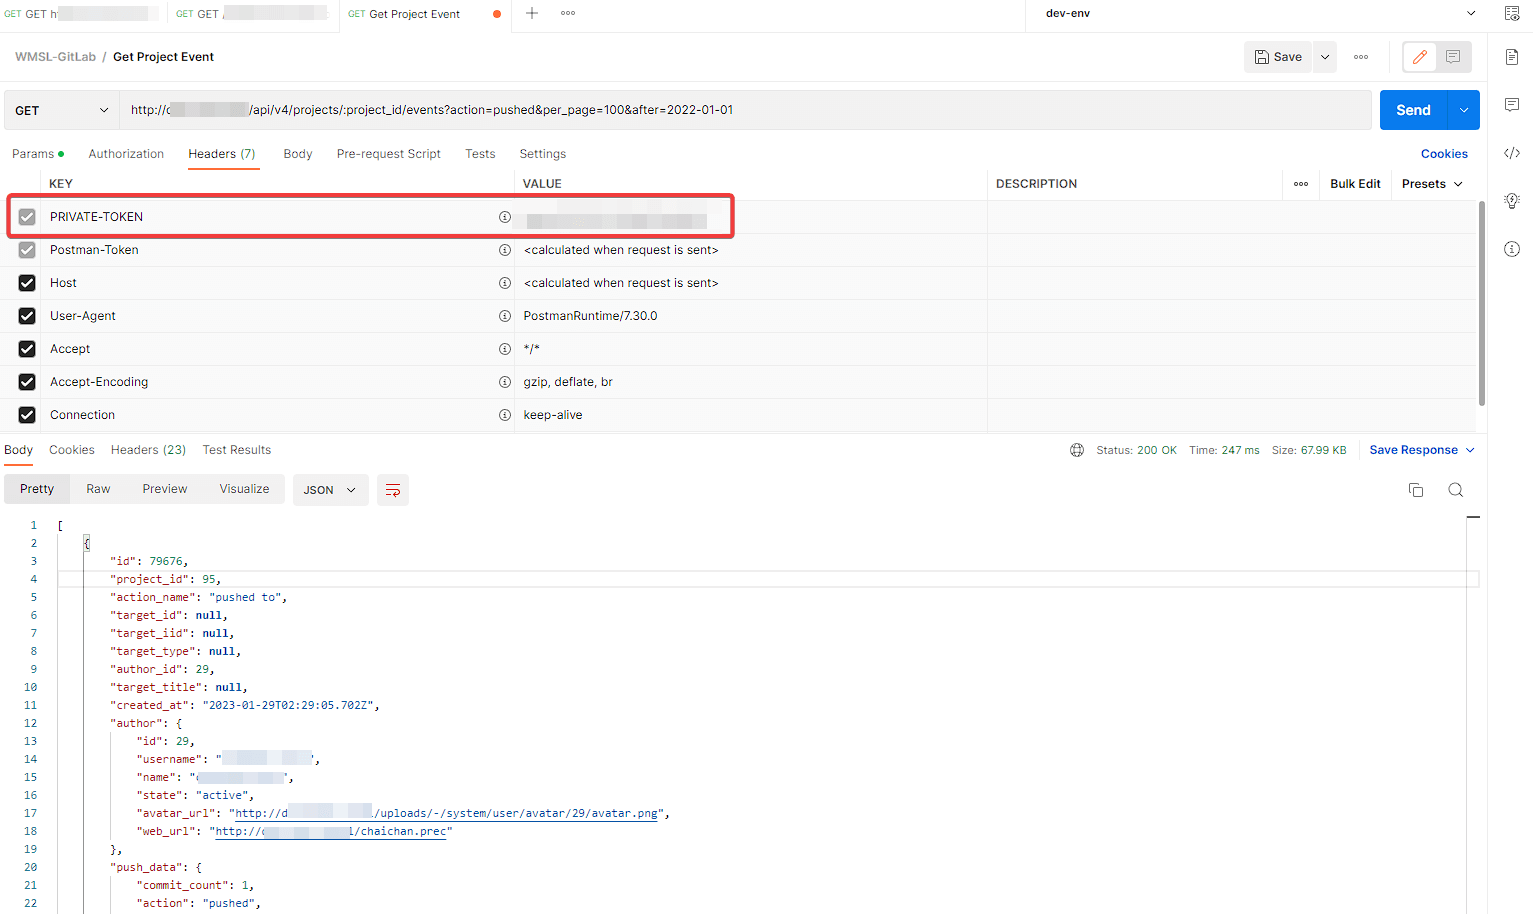
Task: Open the code snippet generator panel
Action: point(1512,152)
